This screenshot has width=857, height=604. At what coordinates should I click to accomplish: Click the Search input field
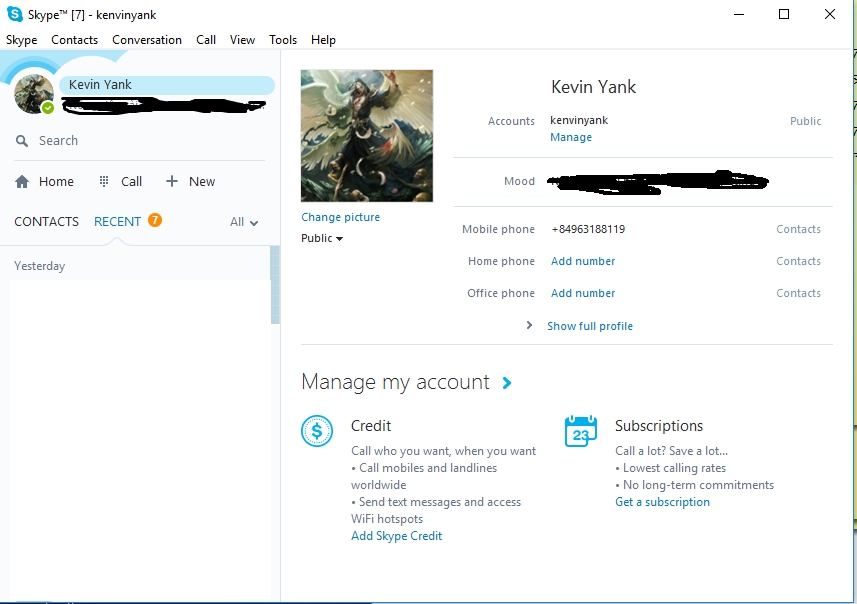click(x=139, y=141)
